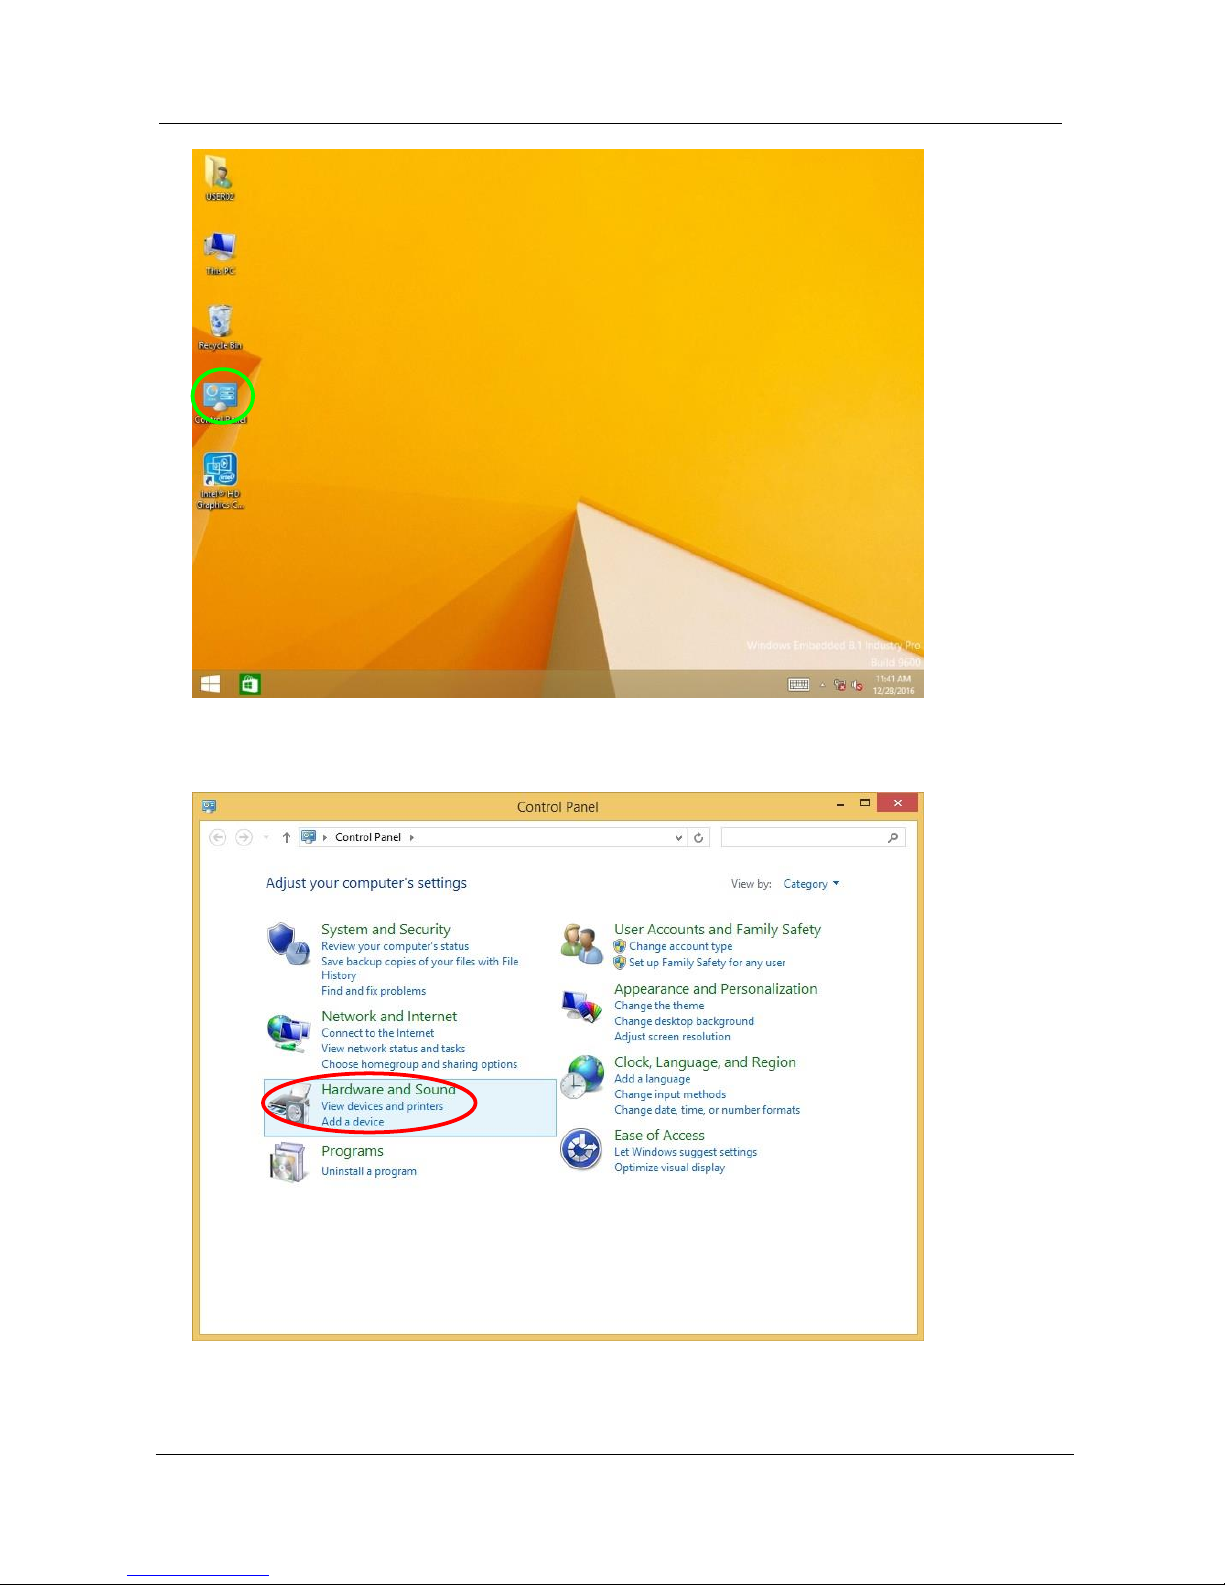The image size is (1225, 1585).
Task: Click Add a device link
Action: (353, 1122)
